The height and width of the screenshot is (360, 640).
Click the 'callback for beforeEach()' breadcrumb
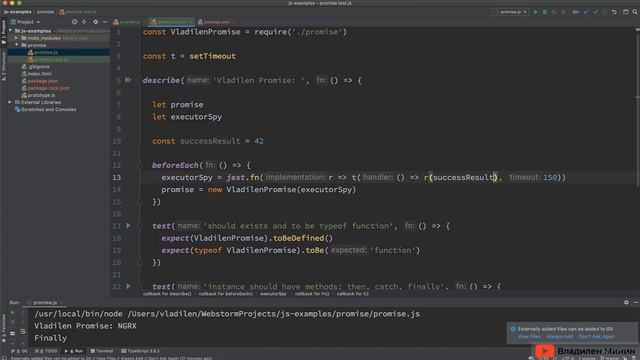pyautogui.click(x=226, y=294)
